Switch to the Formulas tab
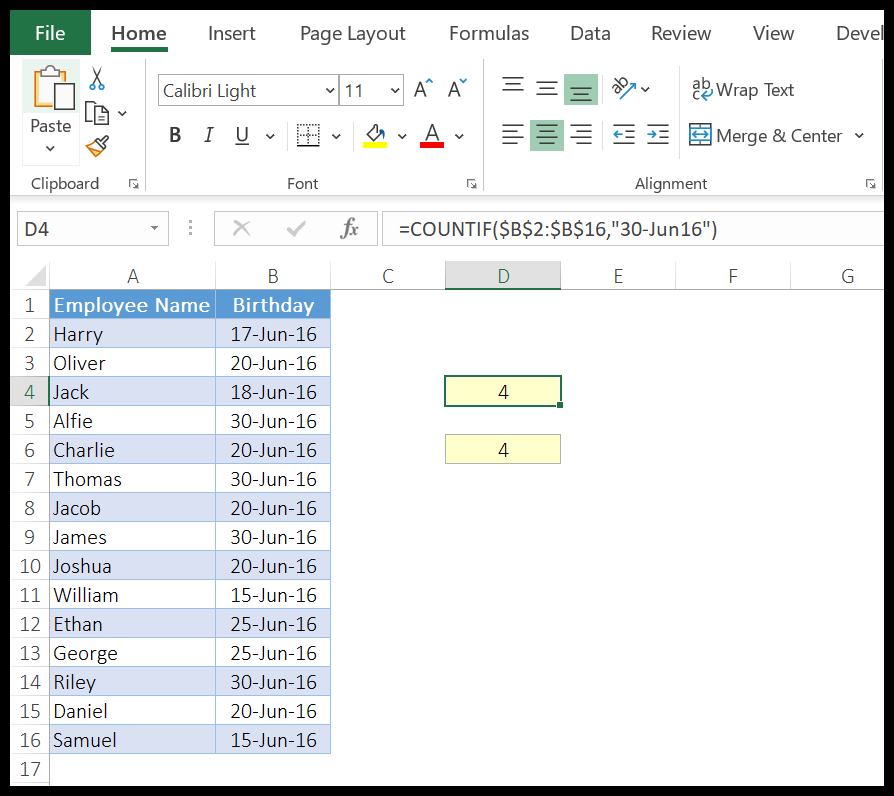894x796 pixels. pos(488,33)
